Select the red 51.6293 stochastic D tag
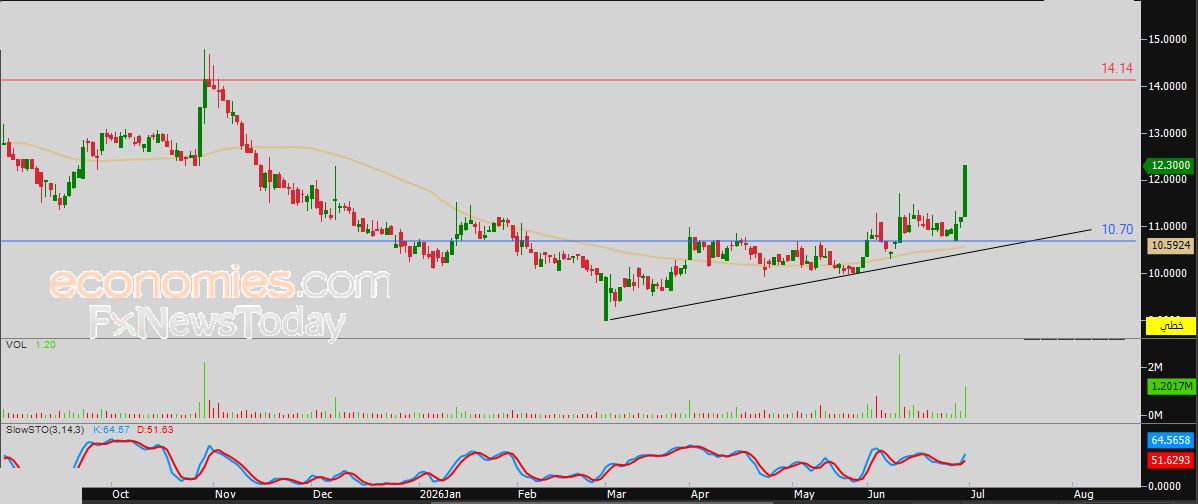The height and width of the screenshot is (504, 1198). [x=1170, y=460]
